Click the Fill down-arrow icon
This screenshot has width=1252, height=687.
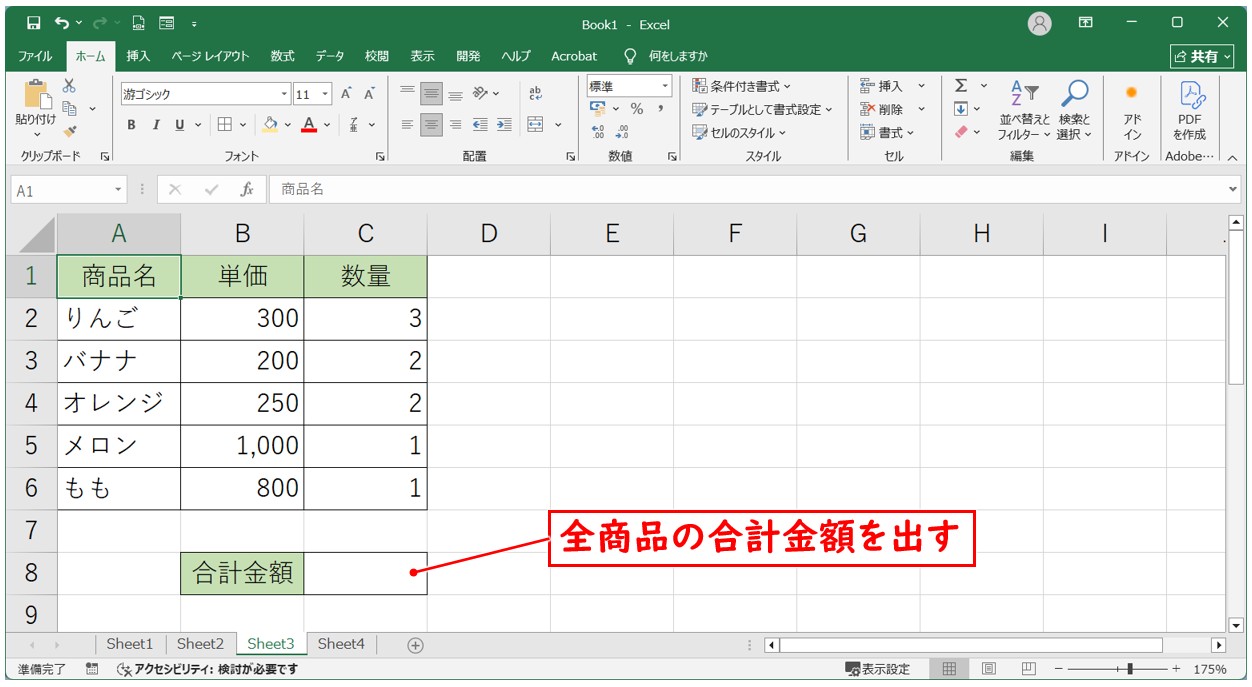tap(961, 109)
